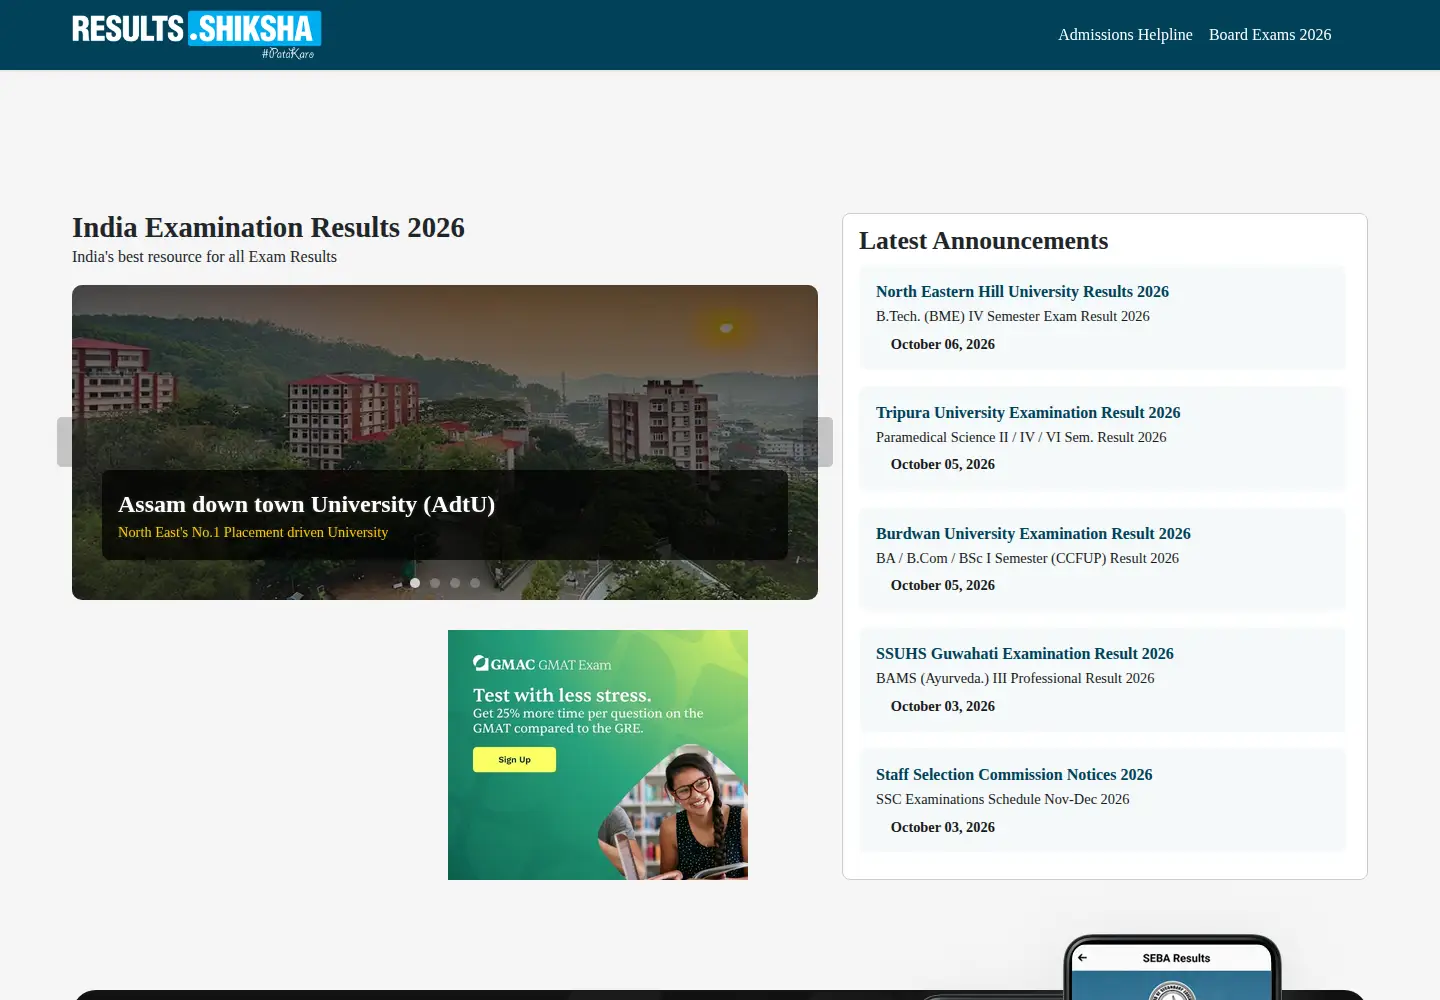Click the India Examination Results 2026 heading
This screenshot has height=1000, width=1440.
pos(268,228)
